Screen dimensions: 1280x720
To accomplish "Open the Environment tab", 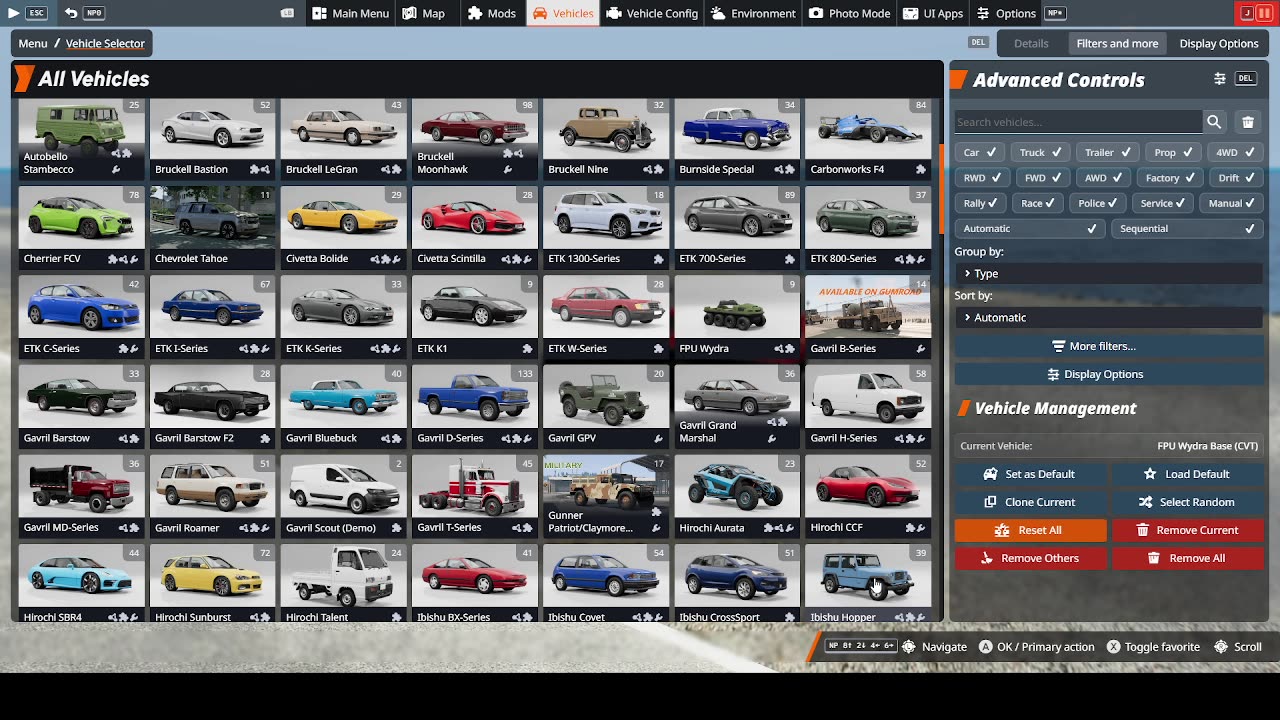I will [x=753, y=13].
